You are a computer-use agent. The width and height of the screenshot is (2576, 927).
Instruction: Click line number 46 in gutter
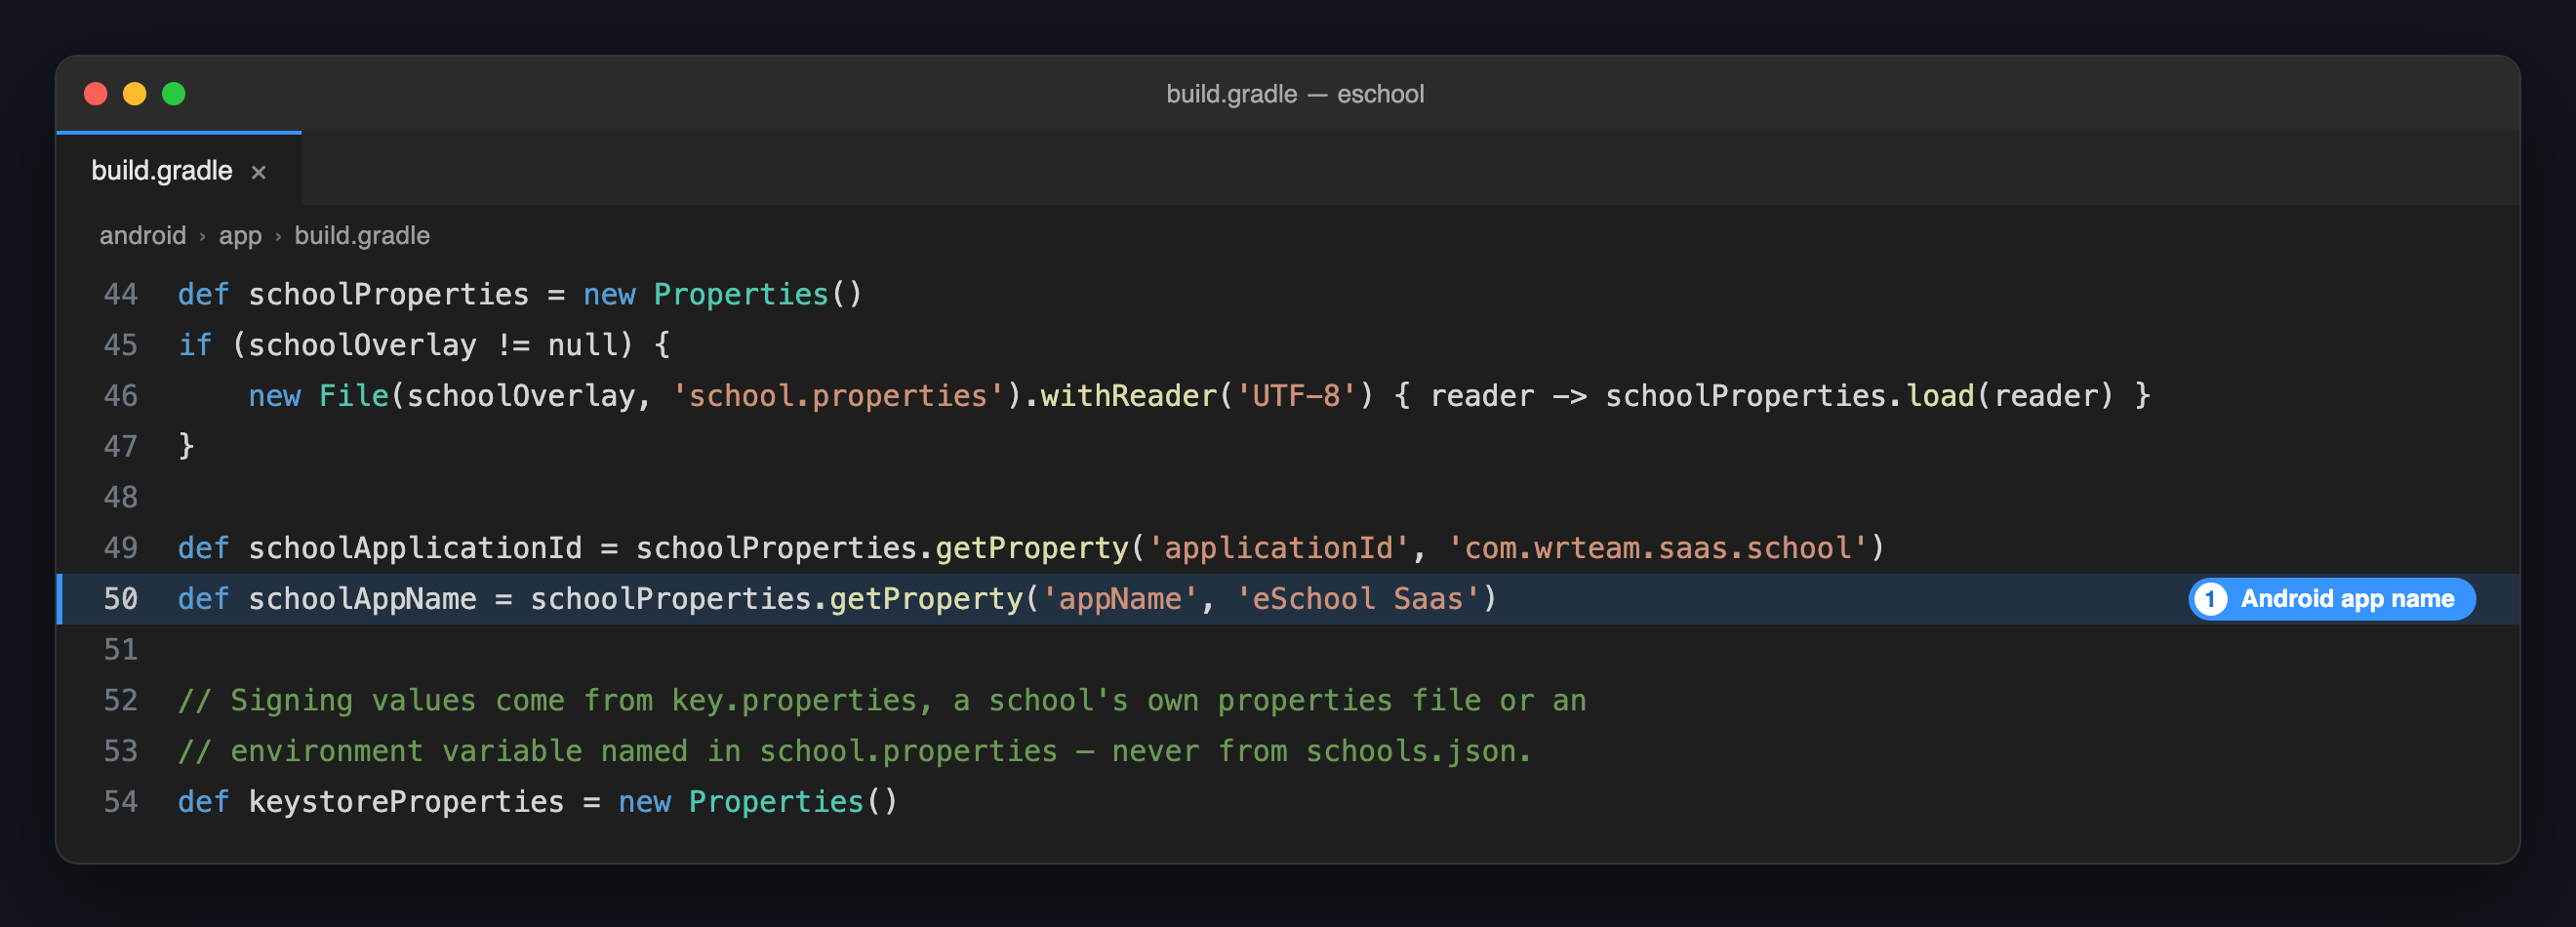(121, 396)
